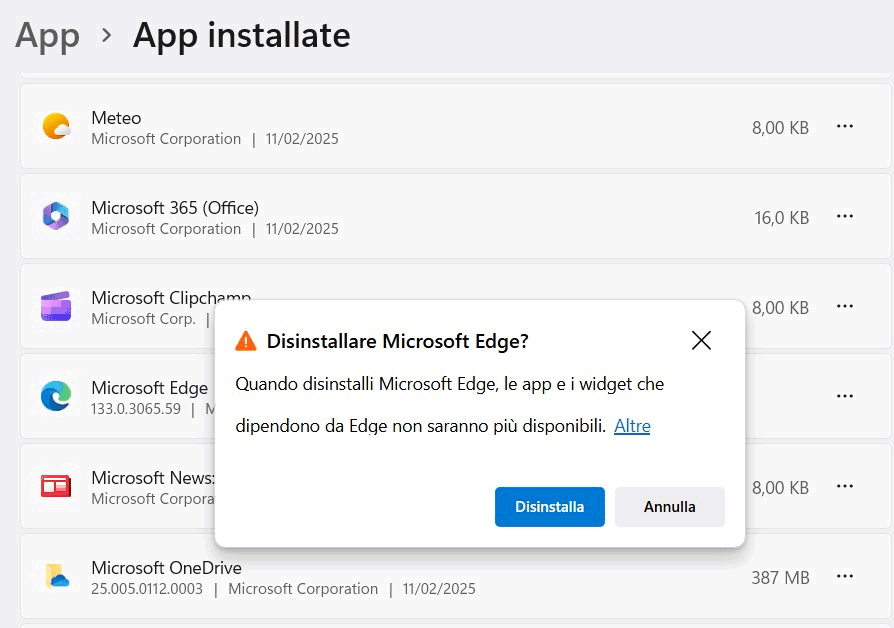Click the Microsoft 365 (Office) icon
Image resolution: width=894 pixels, height=628 pixels.
56,217
